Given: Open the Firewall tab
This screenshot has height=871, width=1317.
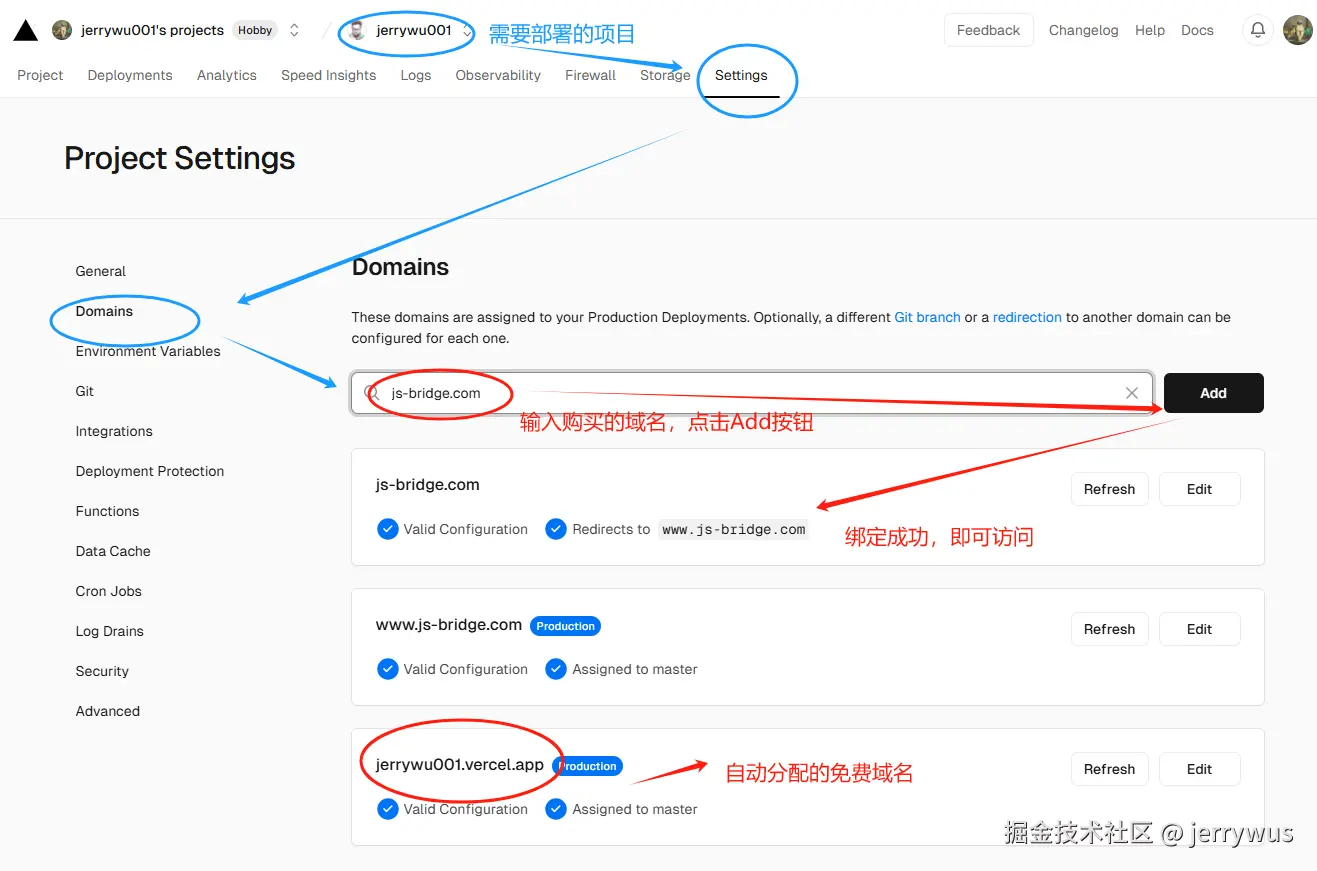Looking at the screenshot, I should 590,75.
